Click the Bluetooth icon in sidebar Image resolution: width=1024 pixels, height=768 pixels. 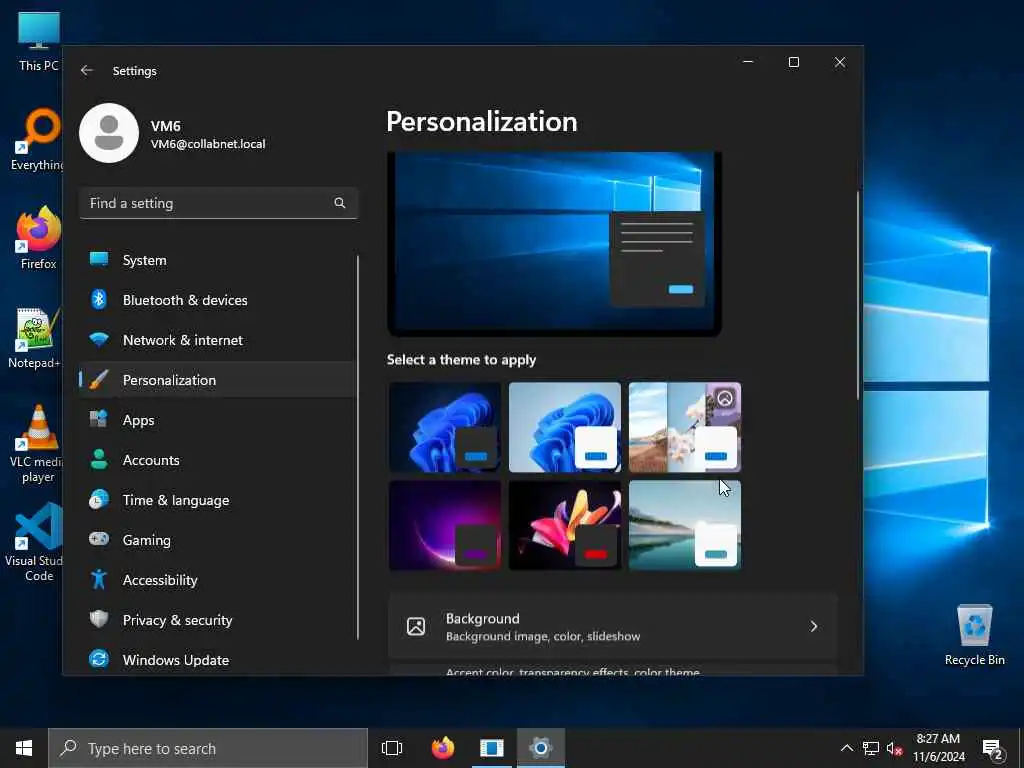coord(99,299)
